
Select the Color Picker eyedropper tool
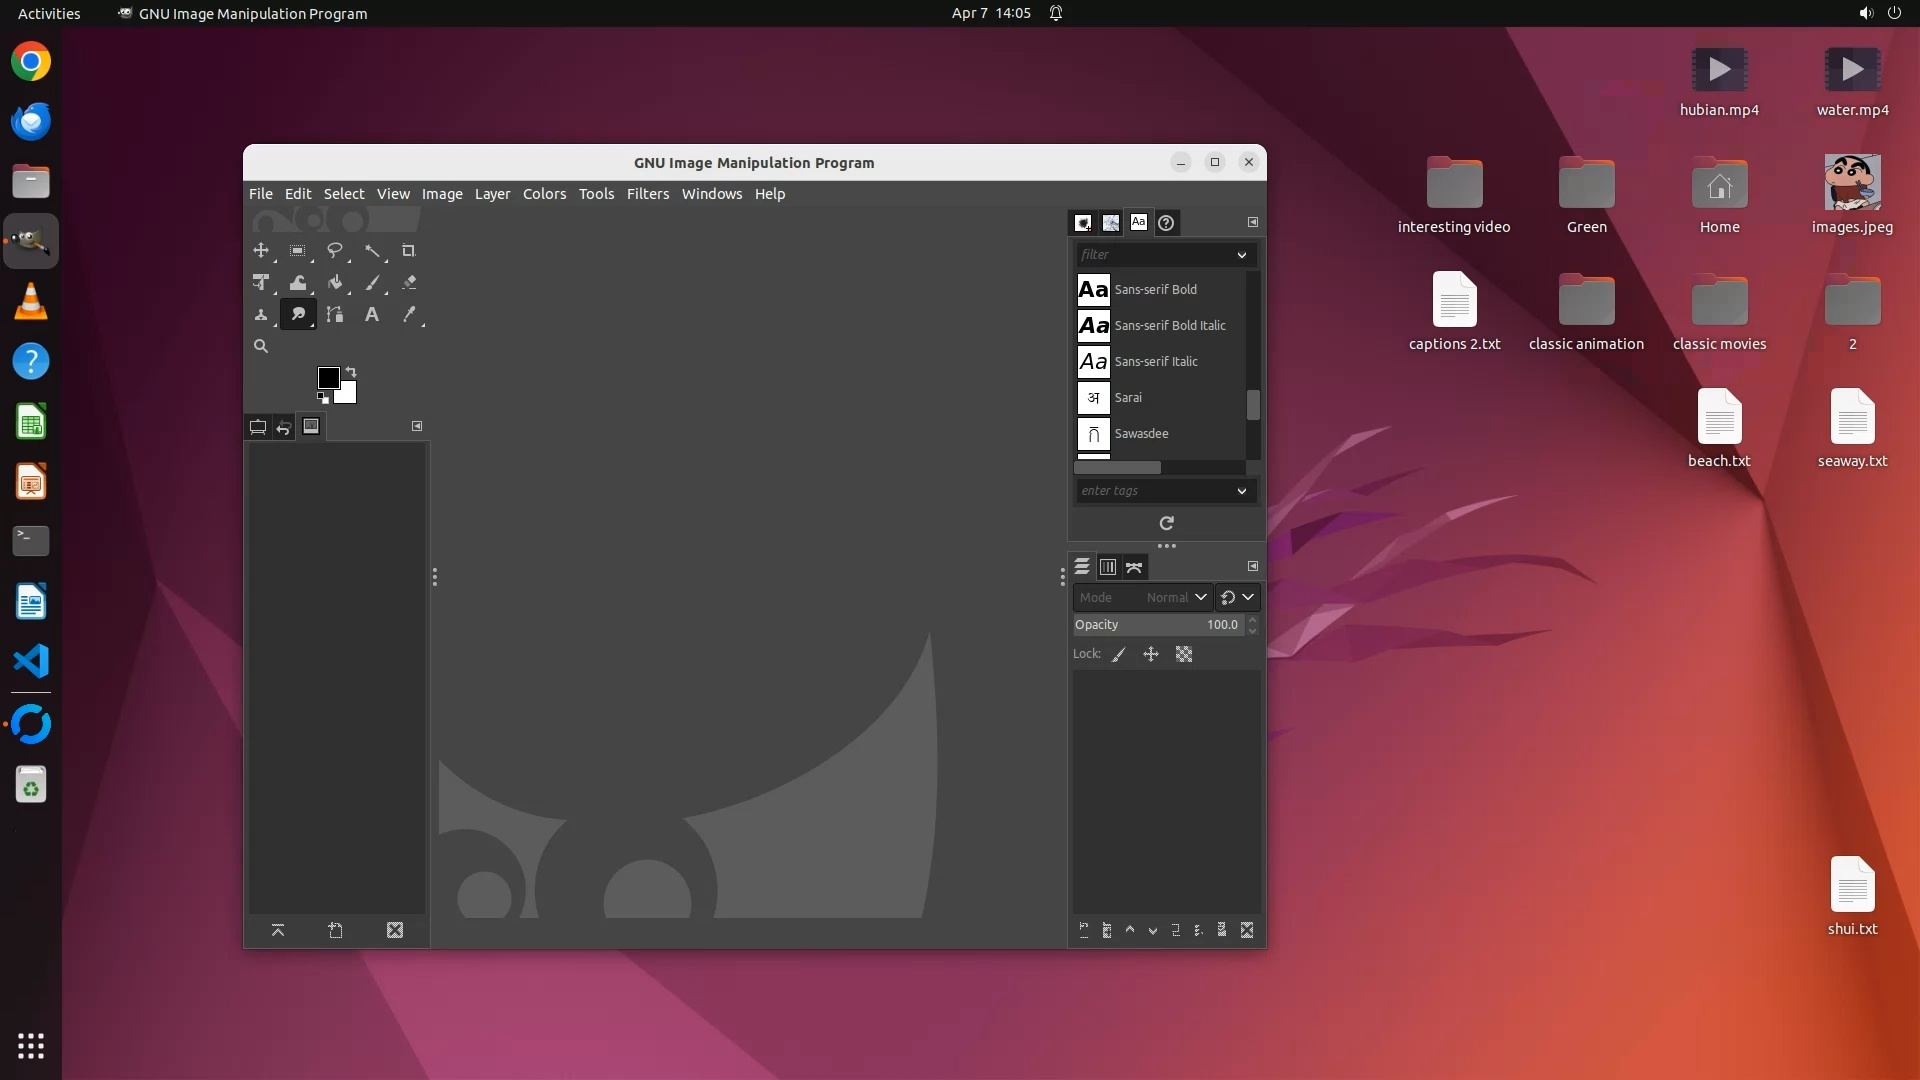pos(409,315)
